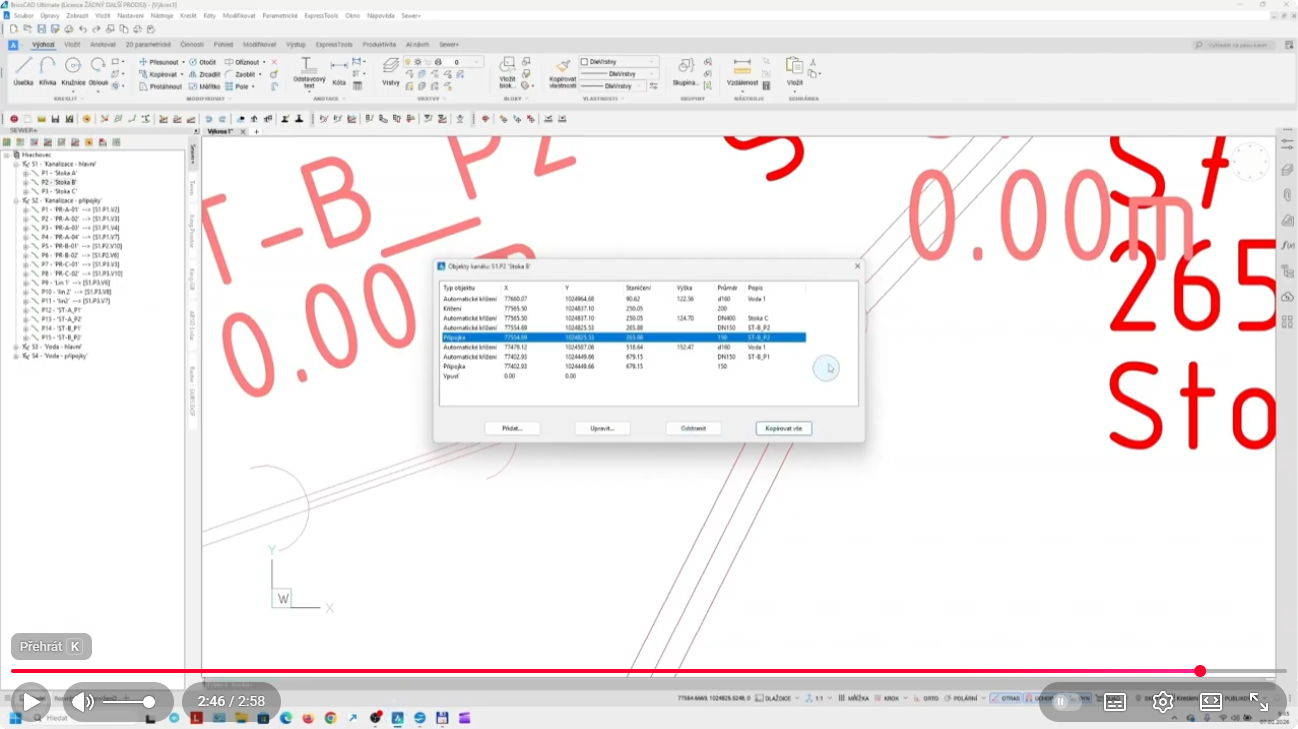The width and height of the screenshot is (1298, 729).
Task: Expand the S3 'Voda - hlavní' tree node
Action: pyautogui.click(x=17, y=347)
